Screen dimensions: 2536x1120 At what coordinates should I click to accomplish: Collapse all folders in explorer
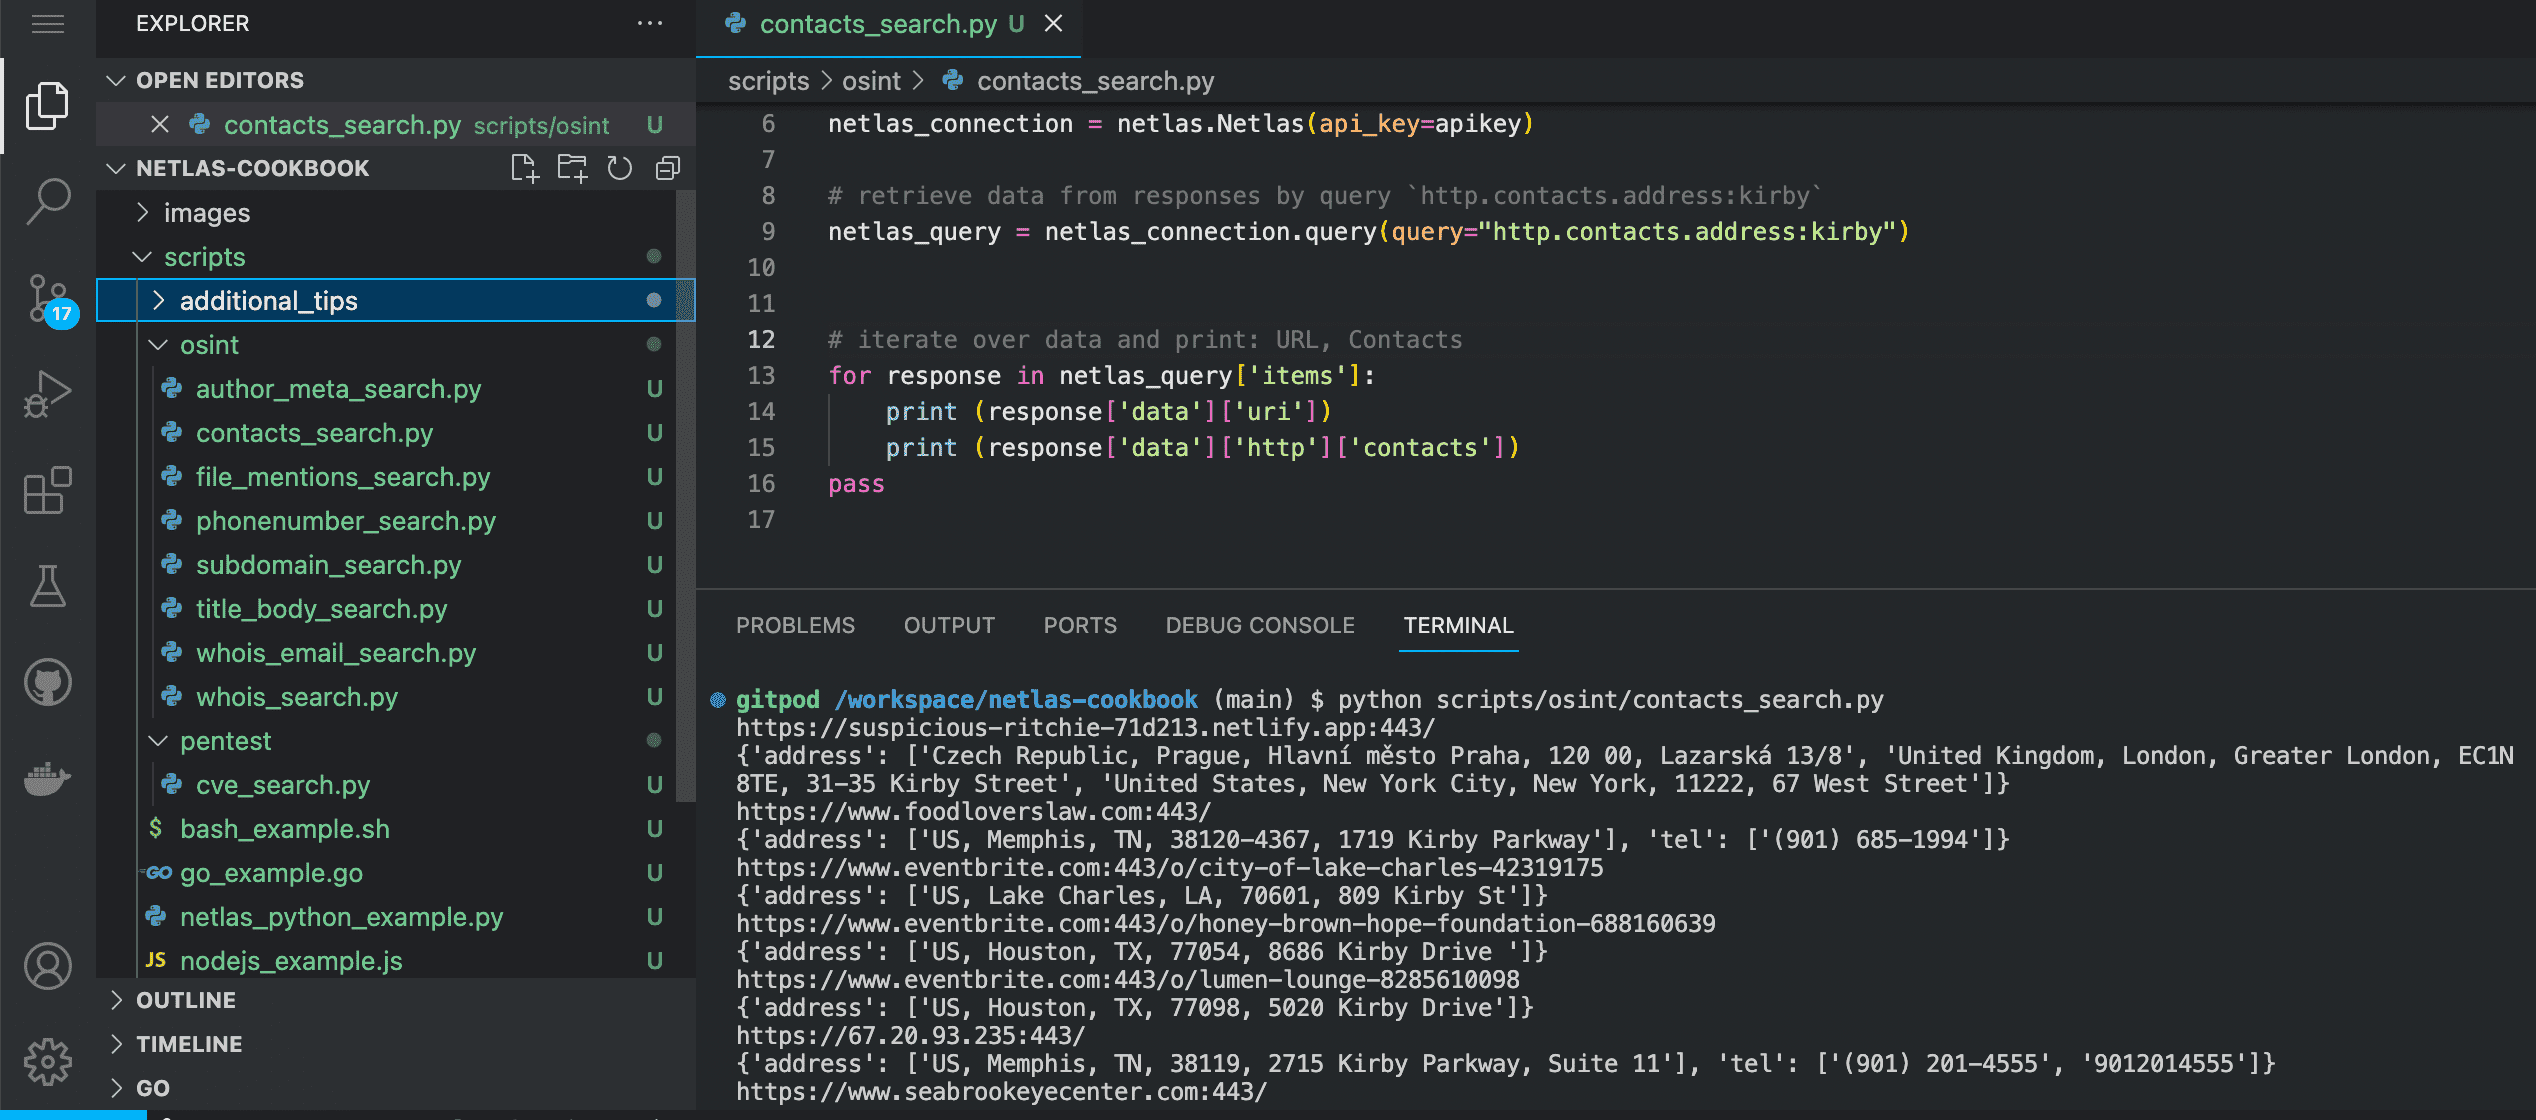tap(668, 168)
